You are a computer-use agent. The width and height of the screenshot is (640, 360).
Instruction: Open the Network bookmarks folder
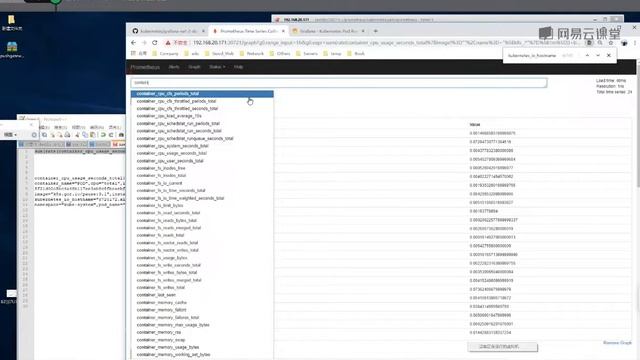(251, 53)
